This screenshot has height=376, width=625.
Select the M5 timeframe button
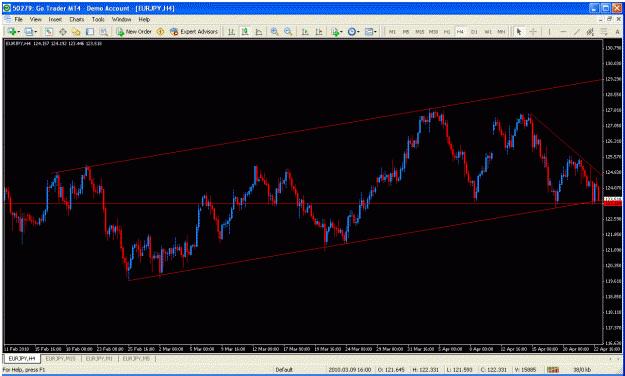[x=406, y=32]
